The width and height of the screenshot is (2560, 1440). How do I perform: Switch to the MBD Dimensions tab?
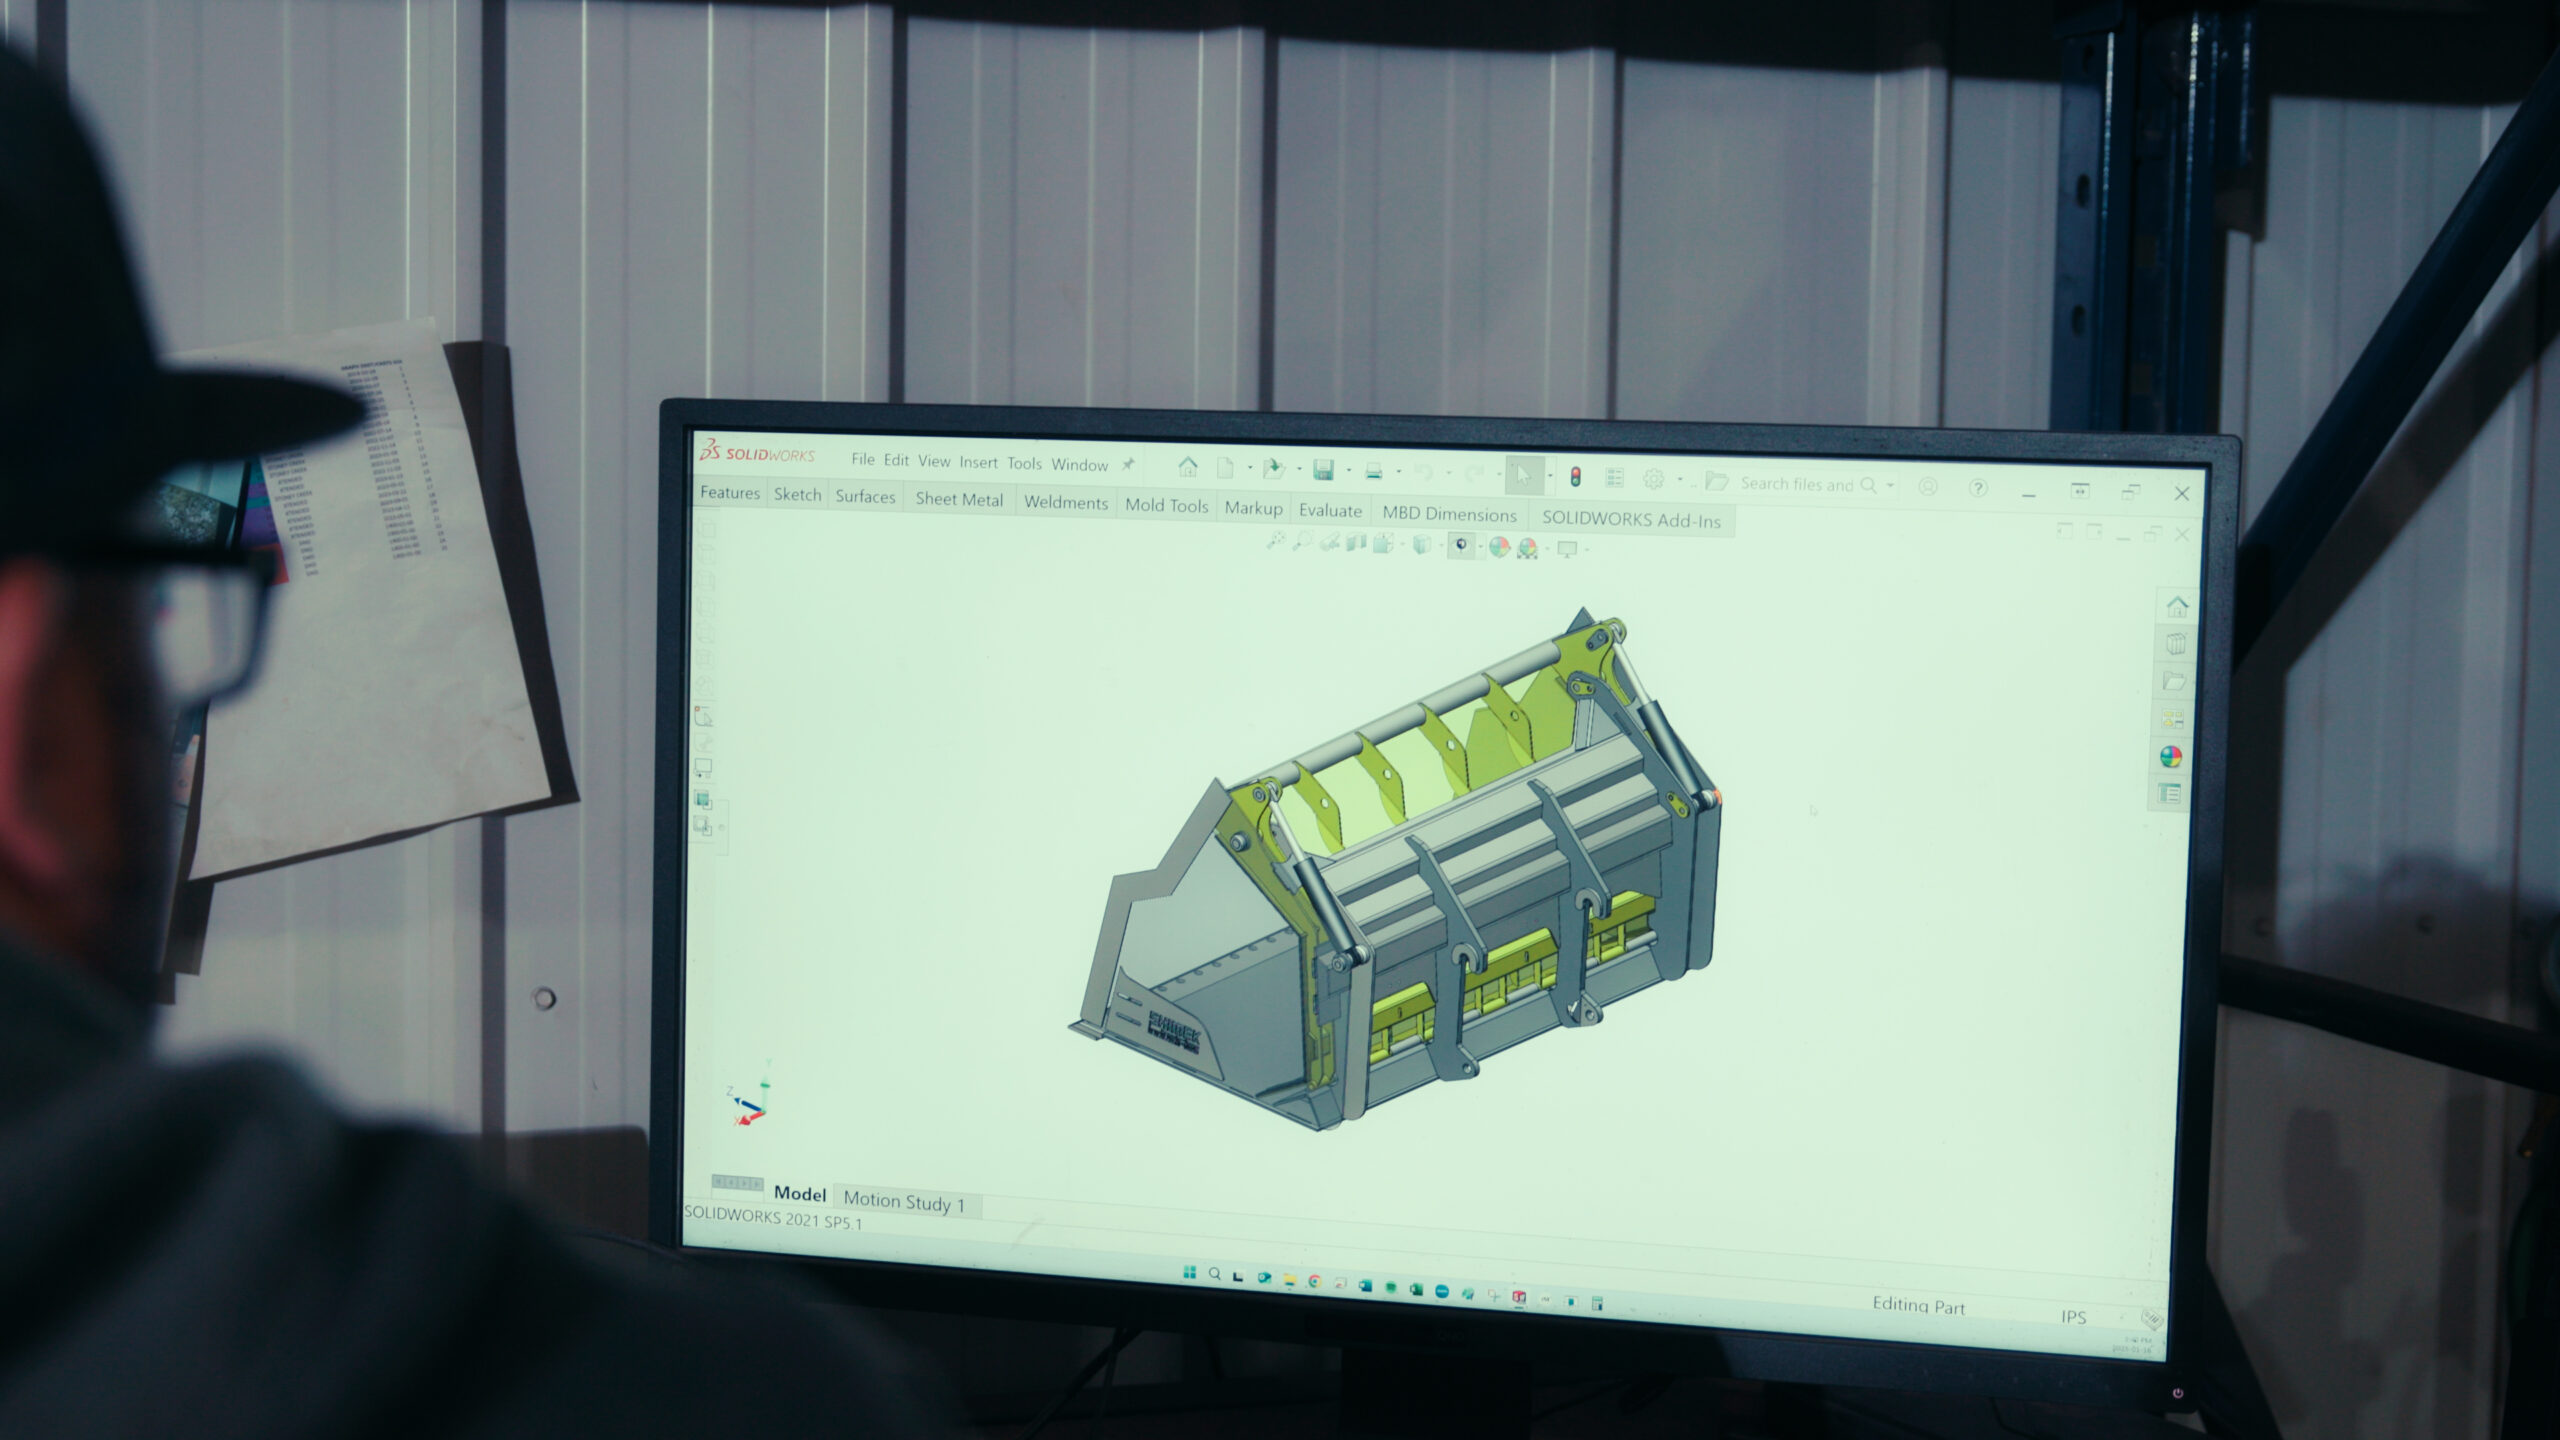coord(1449,514)
